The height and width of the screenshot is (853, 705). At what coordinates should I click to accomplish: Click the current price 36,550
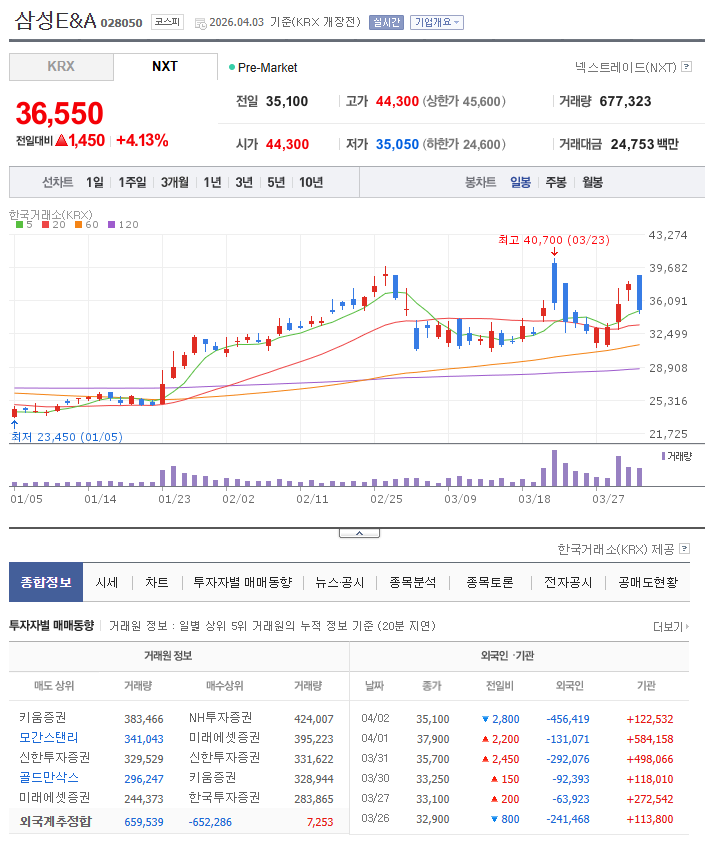coord(59,113)
